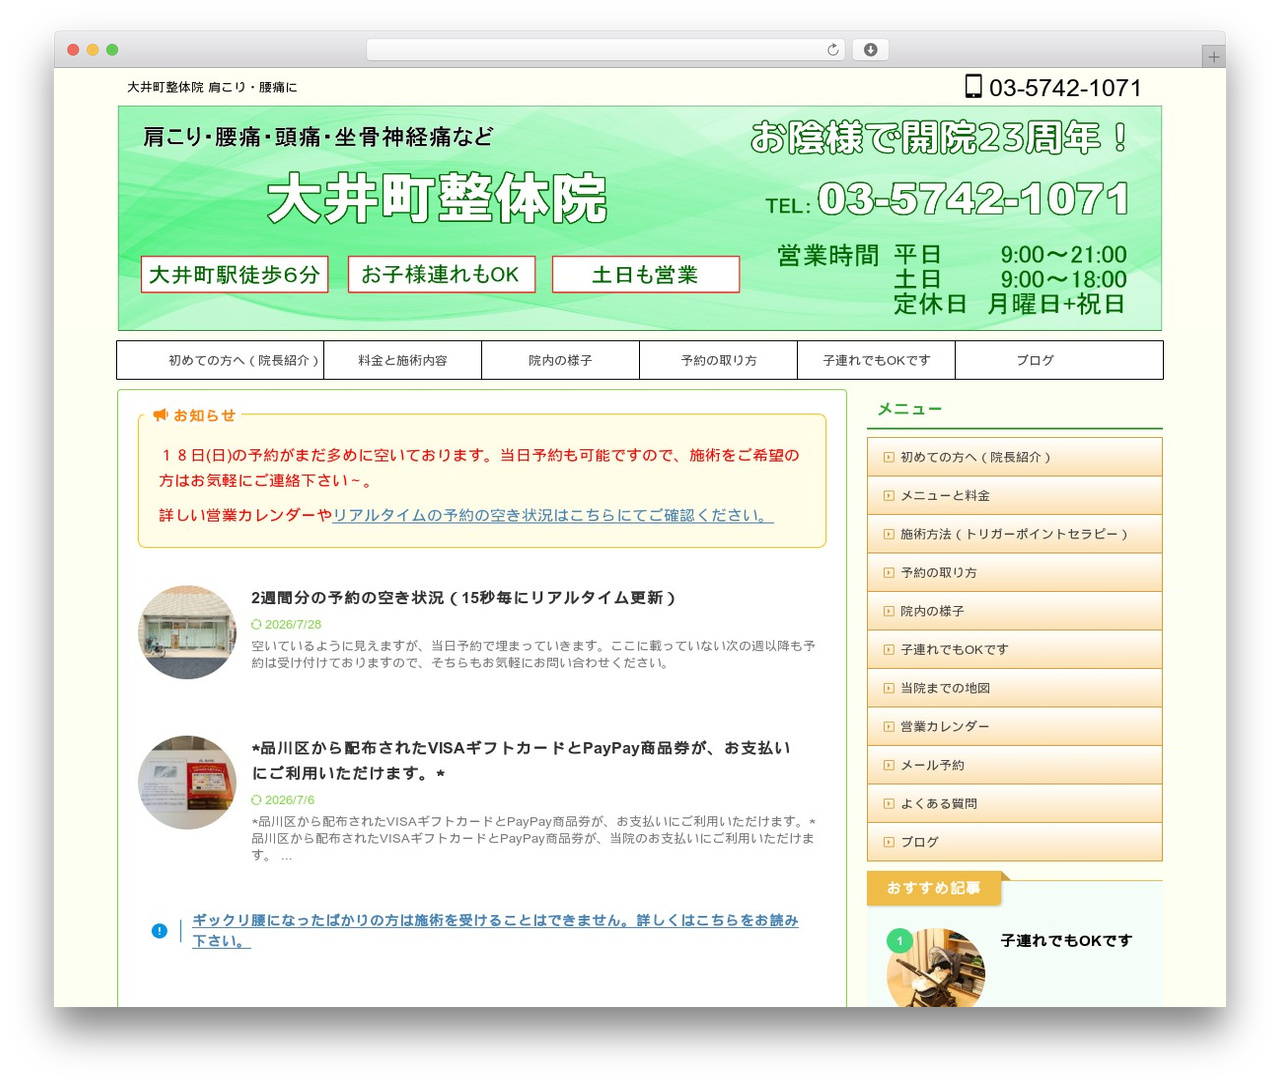Open 初めての方へ（院長紹介）in top navigation
Viewport: 1280px width, 1084px height.
220,360
